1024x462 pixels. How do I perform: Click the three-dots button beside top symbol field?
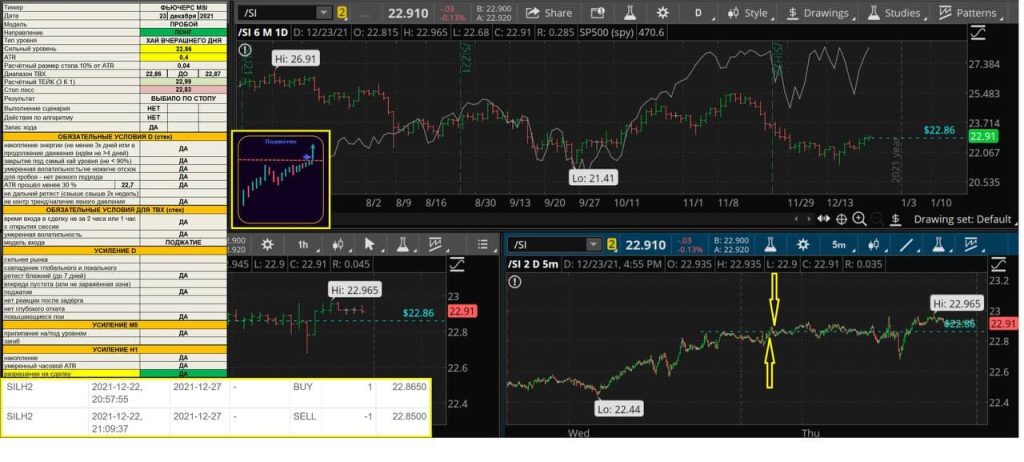coord(365,12)
